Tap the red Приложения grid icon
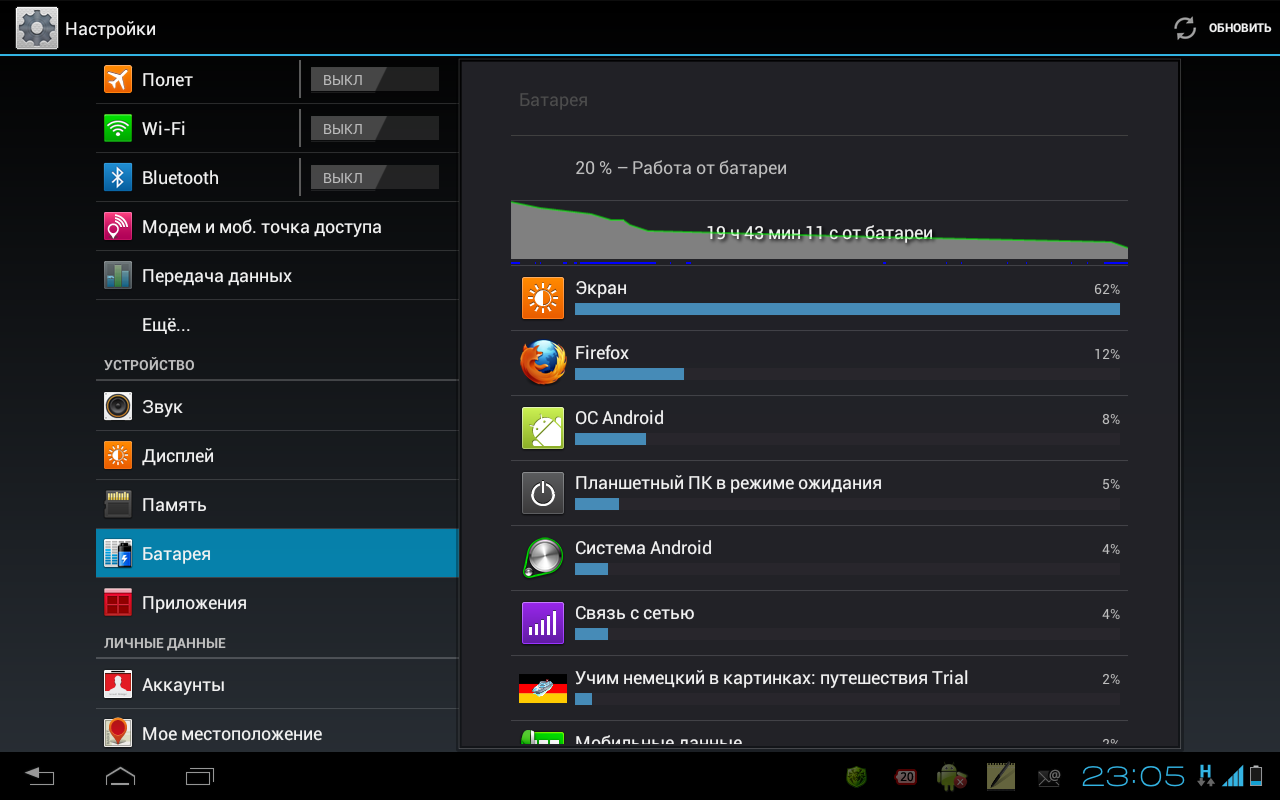 [118, 602]
